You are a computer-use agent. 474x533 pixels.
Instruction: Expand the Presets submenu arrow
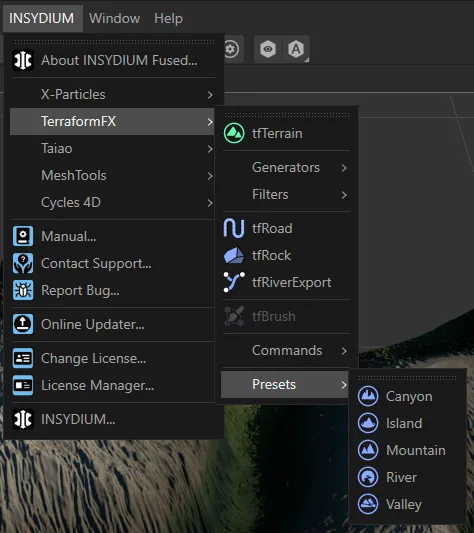(344, 385)
